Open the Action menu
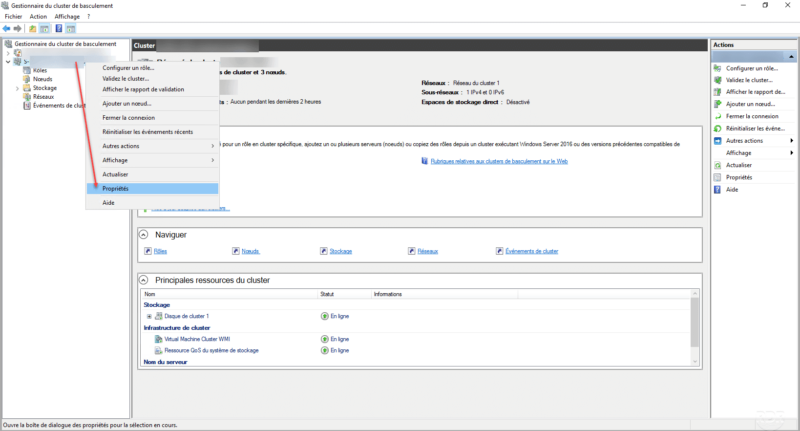This screenshot has height=431, width=800. (x=38, y=17)
